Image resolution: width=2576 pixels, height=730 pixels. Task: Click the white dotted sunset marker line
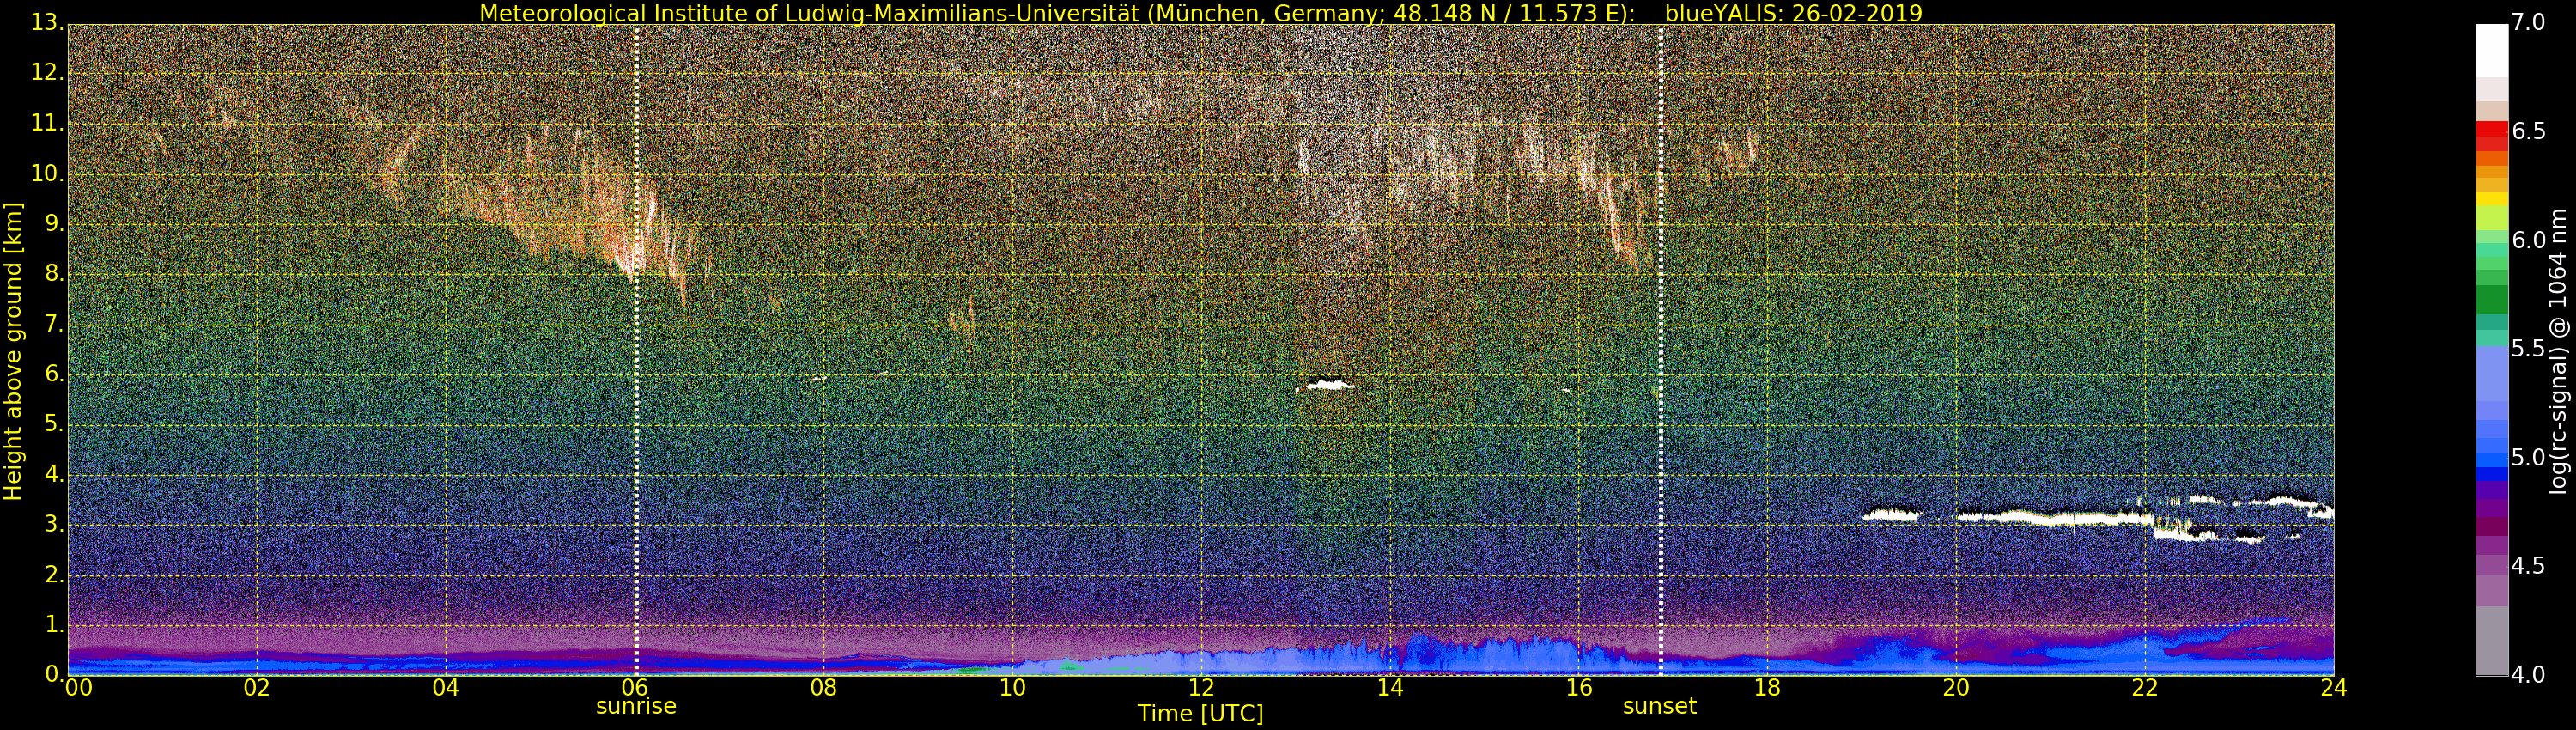(1660, 350)
